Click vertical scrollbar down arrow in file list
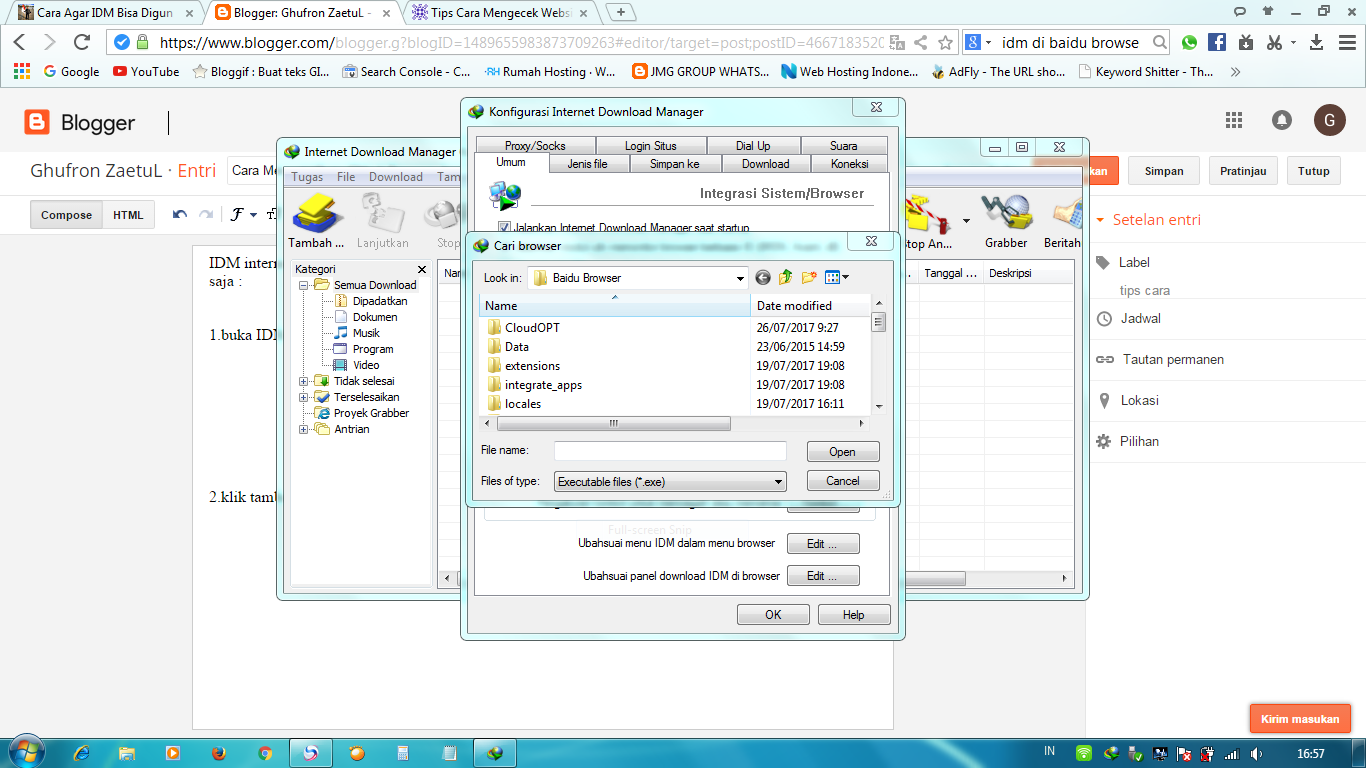This screenshot has width=1366, height=768. click(878, 406)
